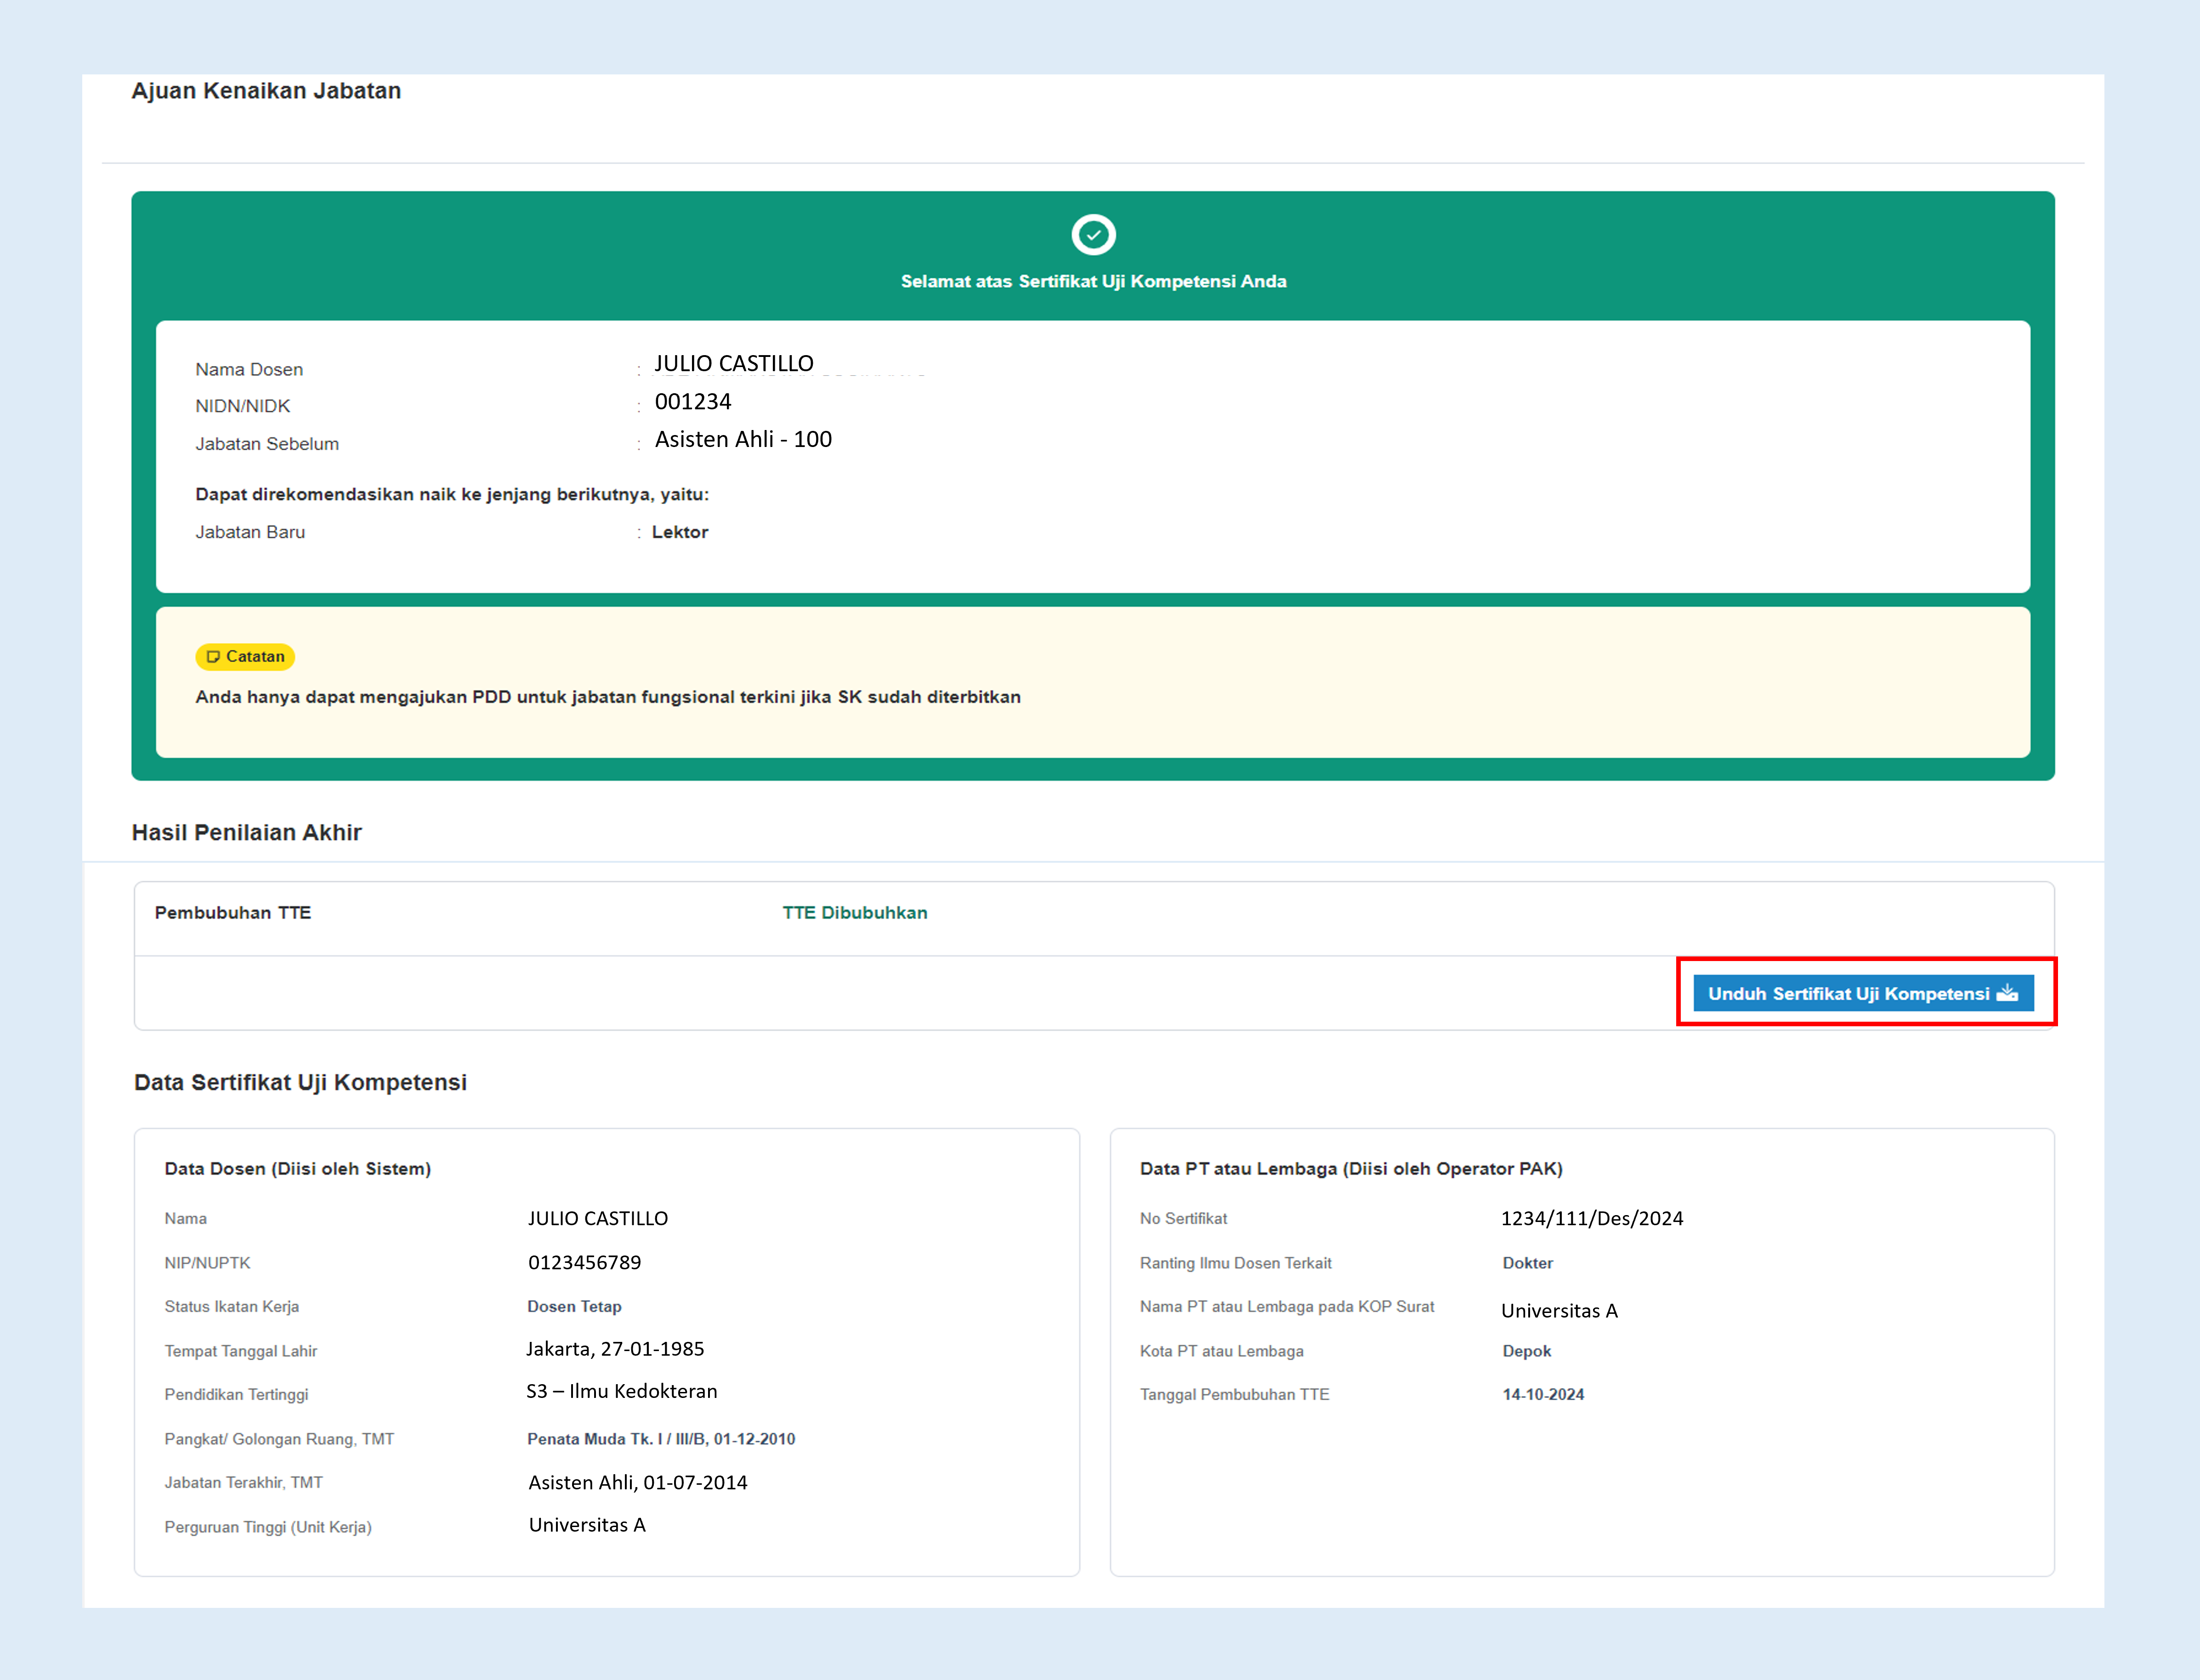2200x1680 pixels.
Task: Click the Jabatan Baru value Lektor
Action: pyautogui.click(x=680, y=533)
